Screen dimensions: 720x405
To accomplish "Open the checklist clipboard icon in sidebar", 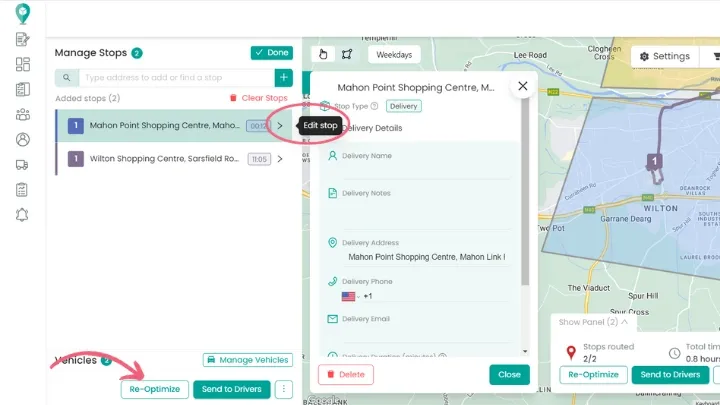I will click(22, 190).
